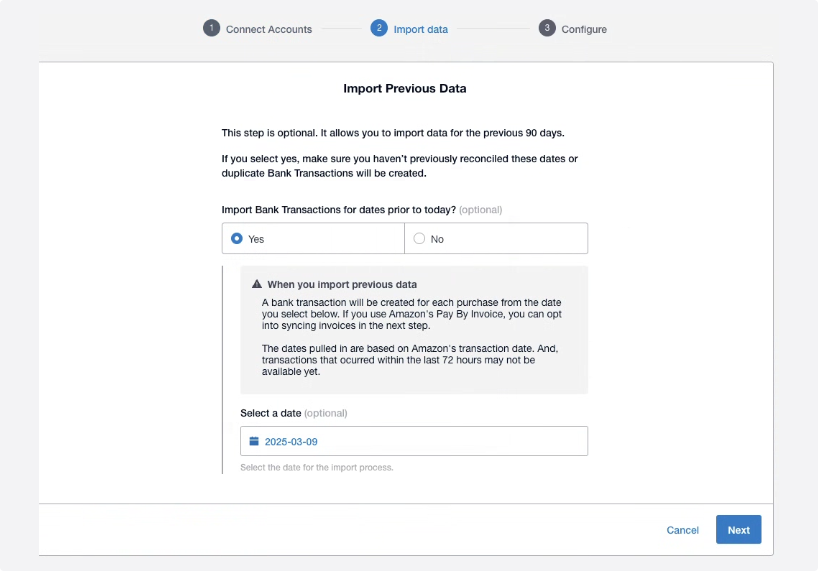This screenshot has height=571, width=818.
Task: Click the Import Previous Data heading
Action: pyautogui.click(x=405, y=88)
